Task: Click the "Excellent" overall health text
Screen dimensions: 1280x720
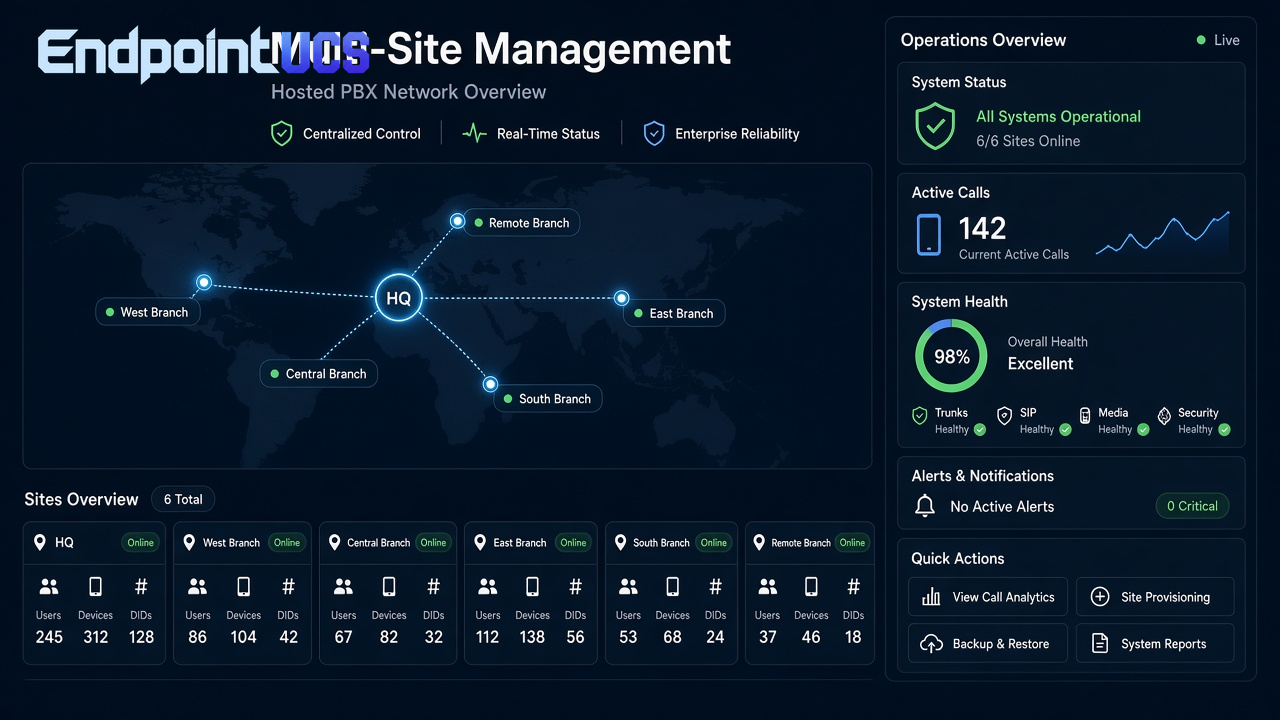Action: (x=1040, y=364)
